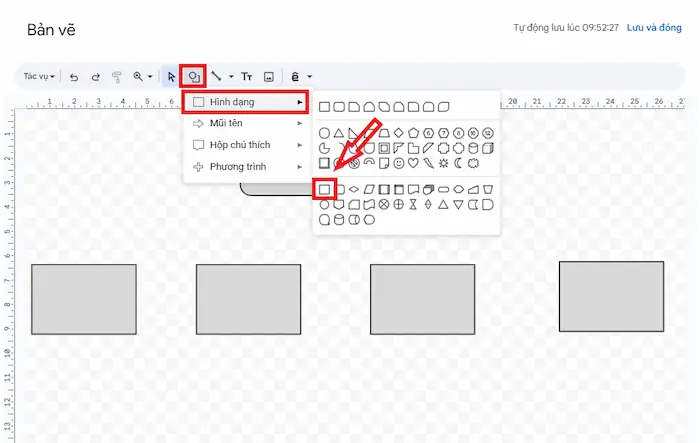Choose the flowchart data parallelogram shape
Image resolution: width=700 pixels, height=443 pixels.
point(369,189)
